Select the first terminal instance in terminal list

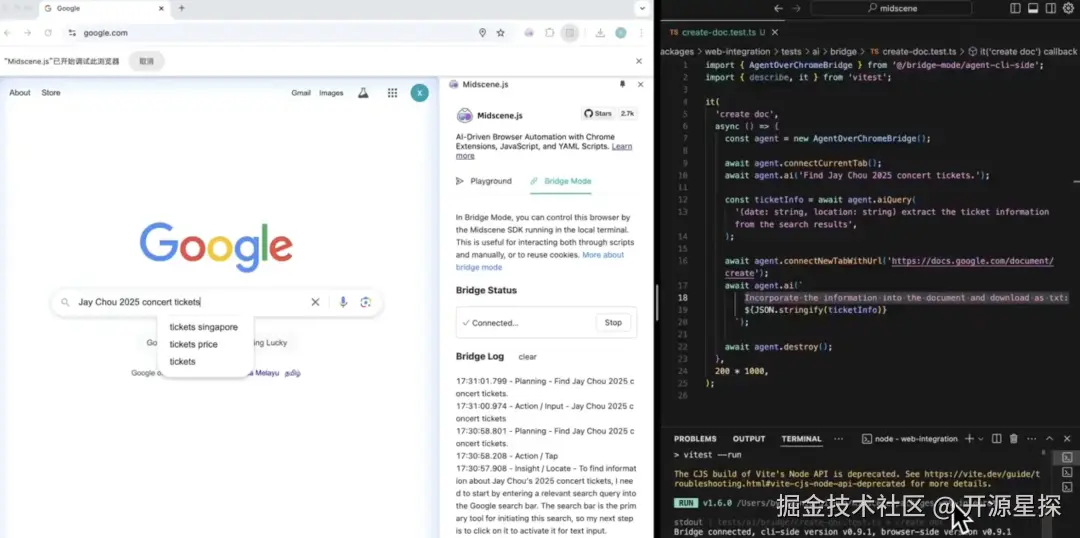click(x=1067, y=457)
